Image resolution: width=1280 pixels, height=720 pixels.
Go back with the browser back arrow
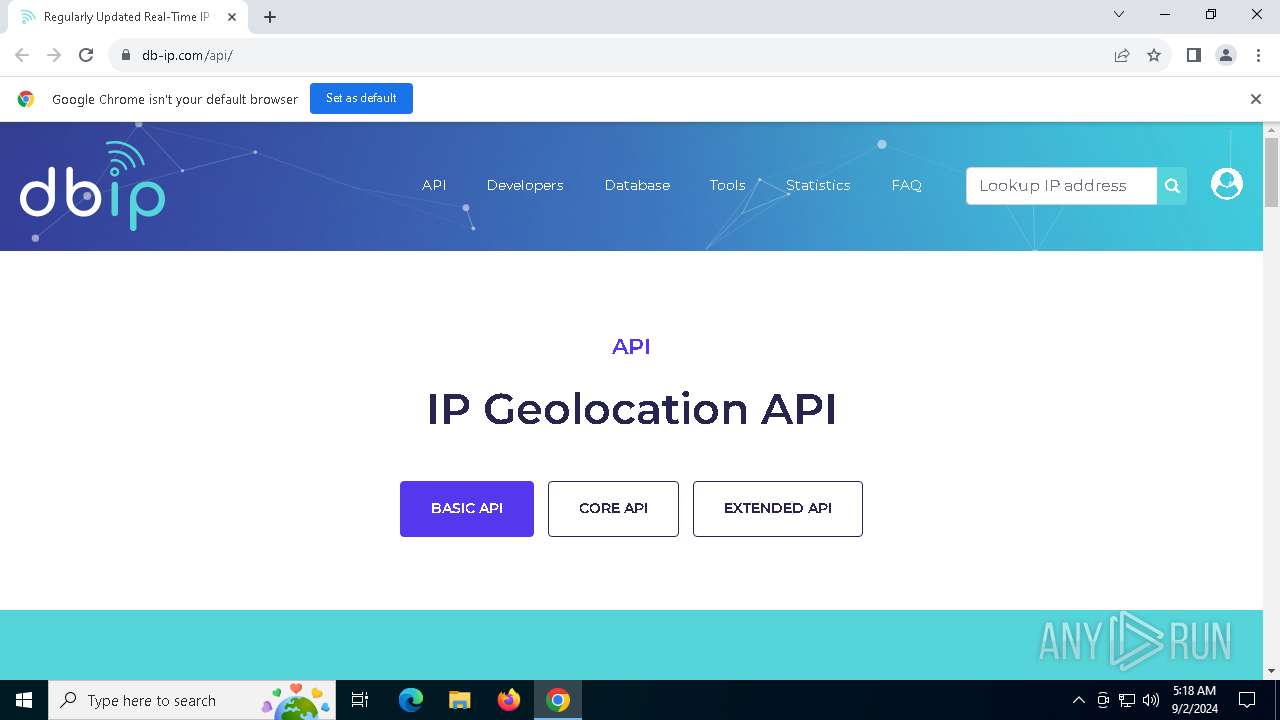click(x=22, y=55)
